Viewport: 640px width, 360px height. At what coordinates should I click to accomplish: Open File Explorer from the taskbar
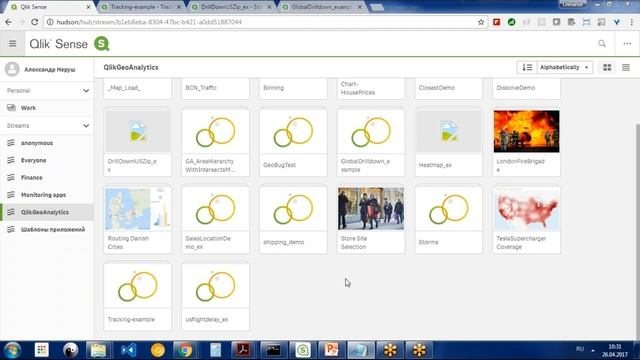point(98,350)
